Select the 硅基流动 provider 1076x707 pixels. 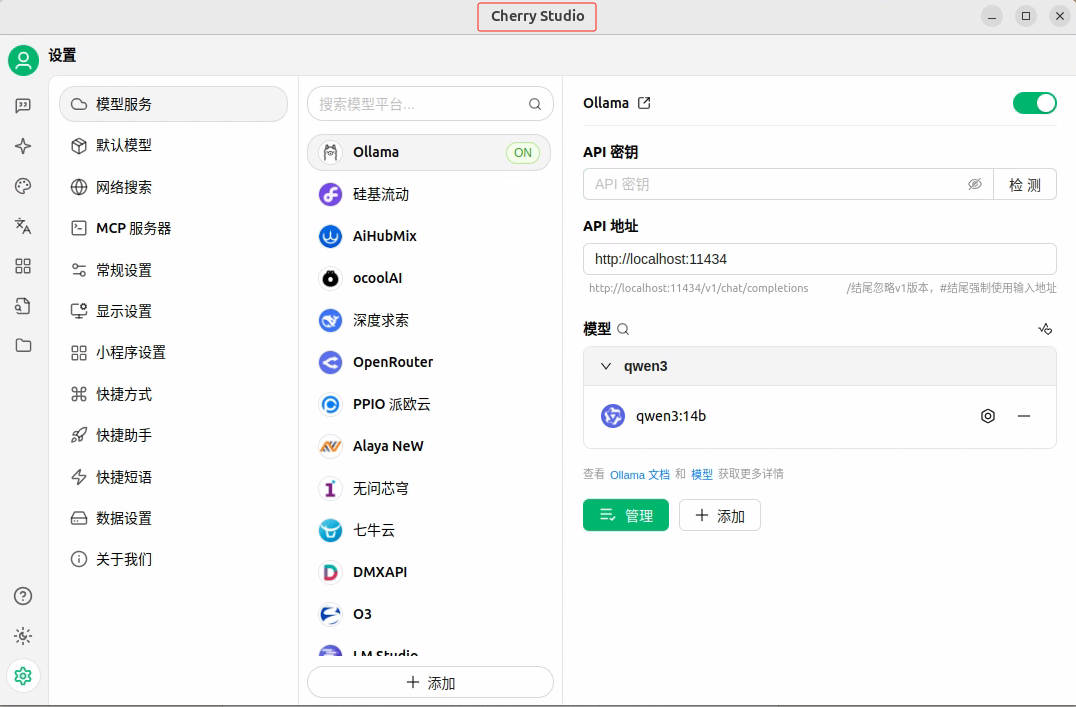point(429,194)
